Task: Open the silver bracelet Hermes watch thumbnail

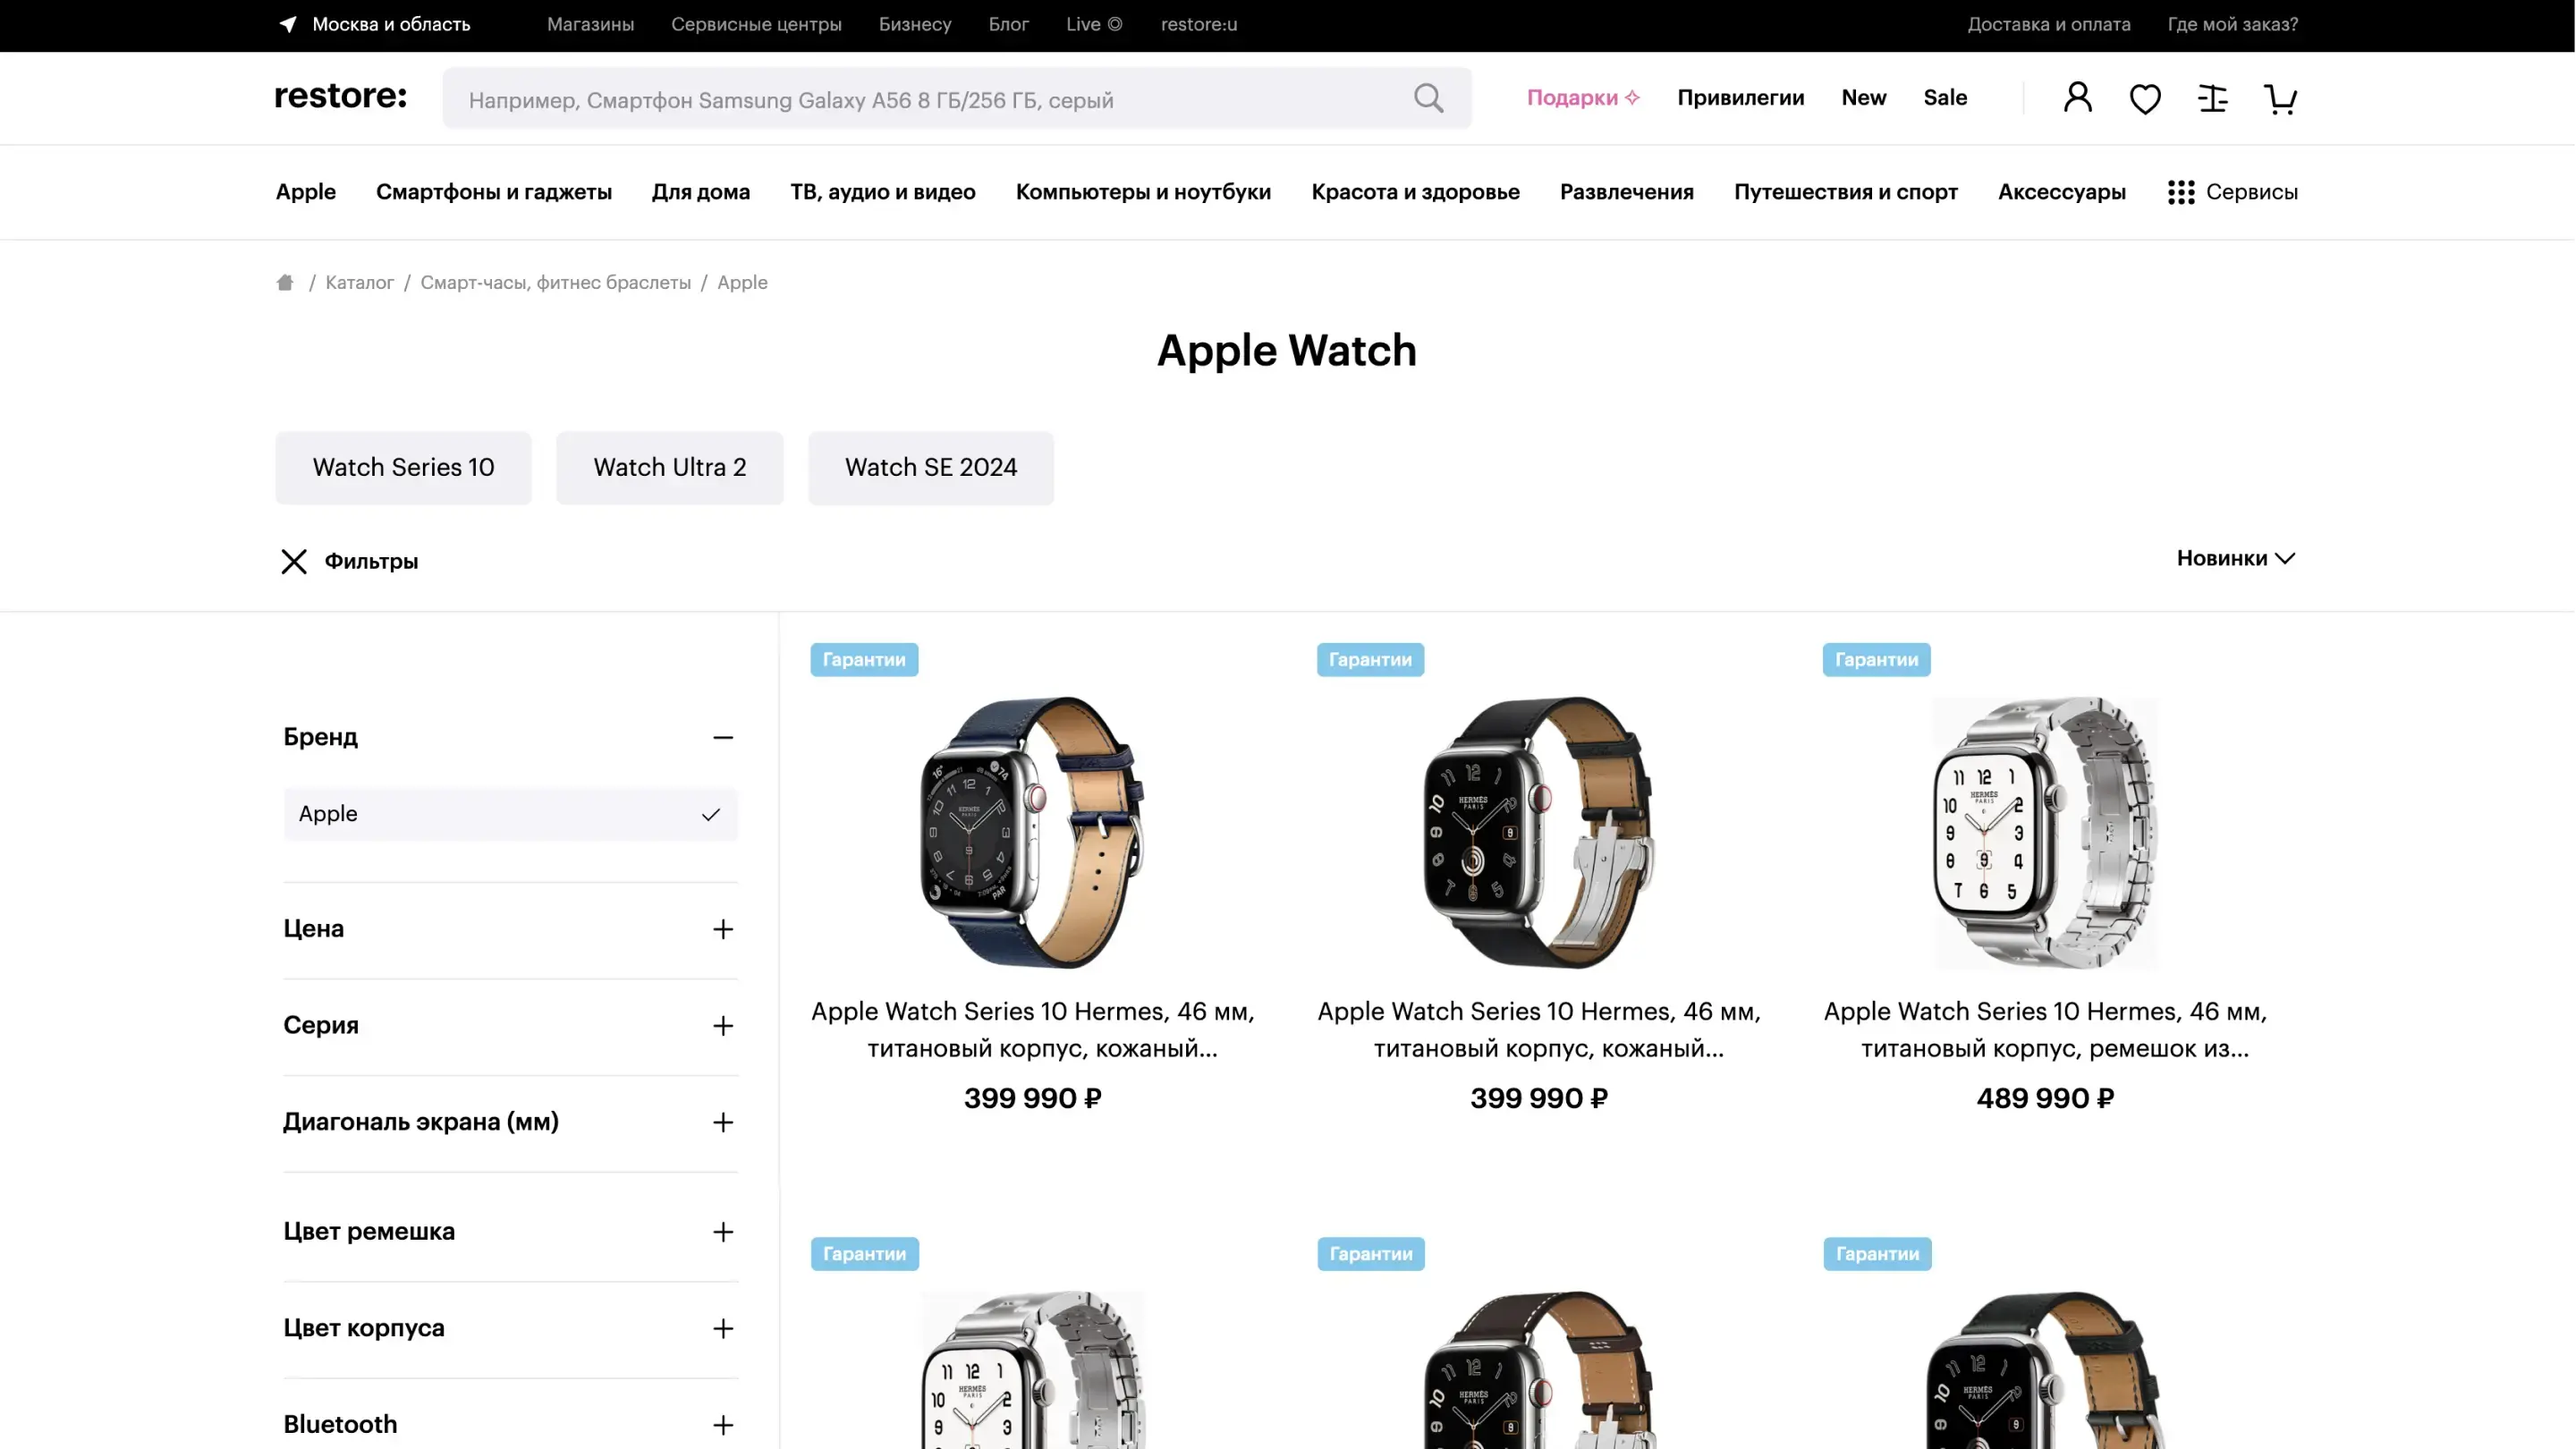Action: pos(2045,832)
